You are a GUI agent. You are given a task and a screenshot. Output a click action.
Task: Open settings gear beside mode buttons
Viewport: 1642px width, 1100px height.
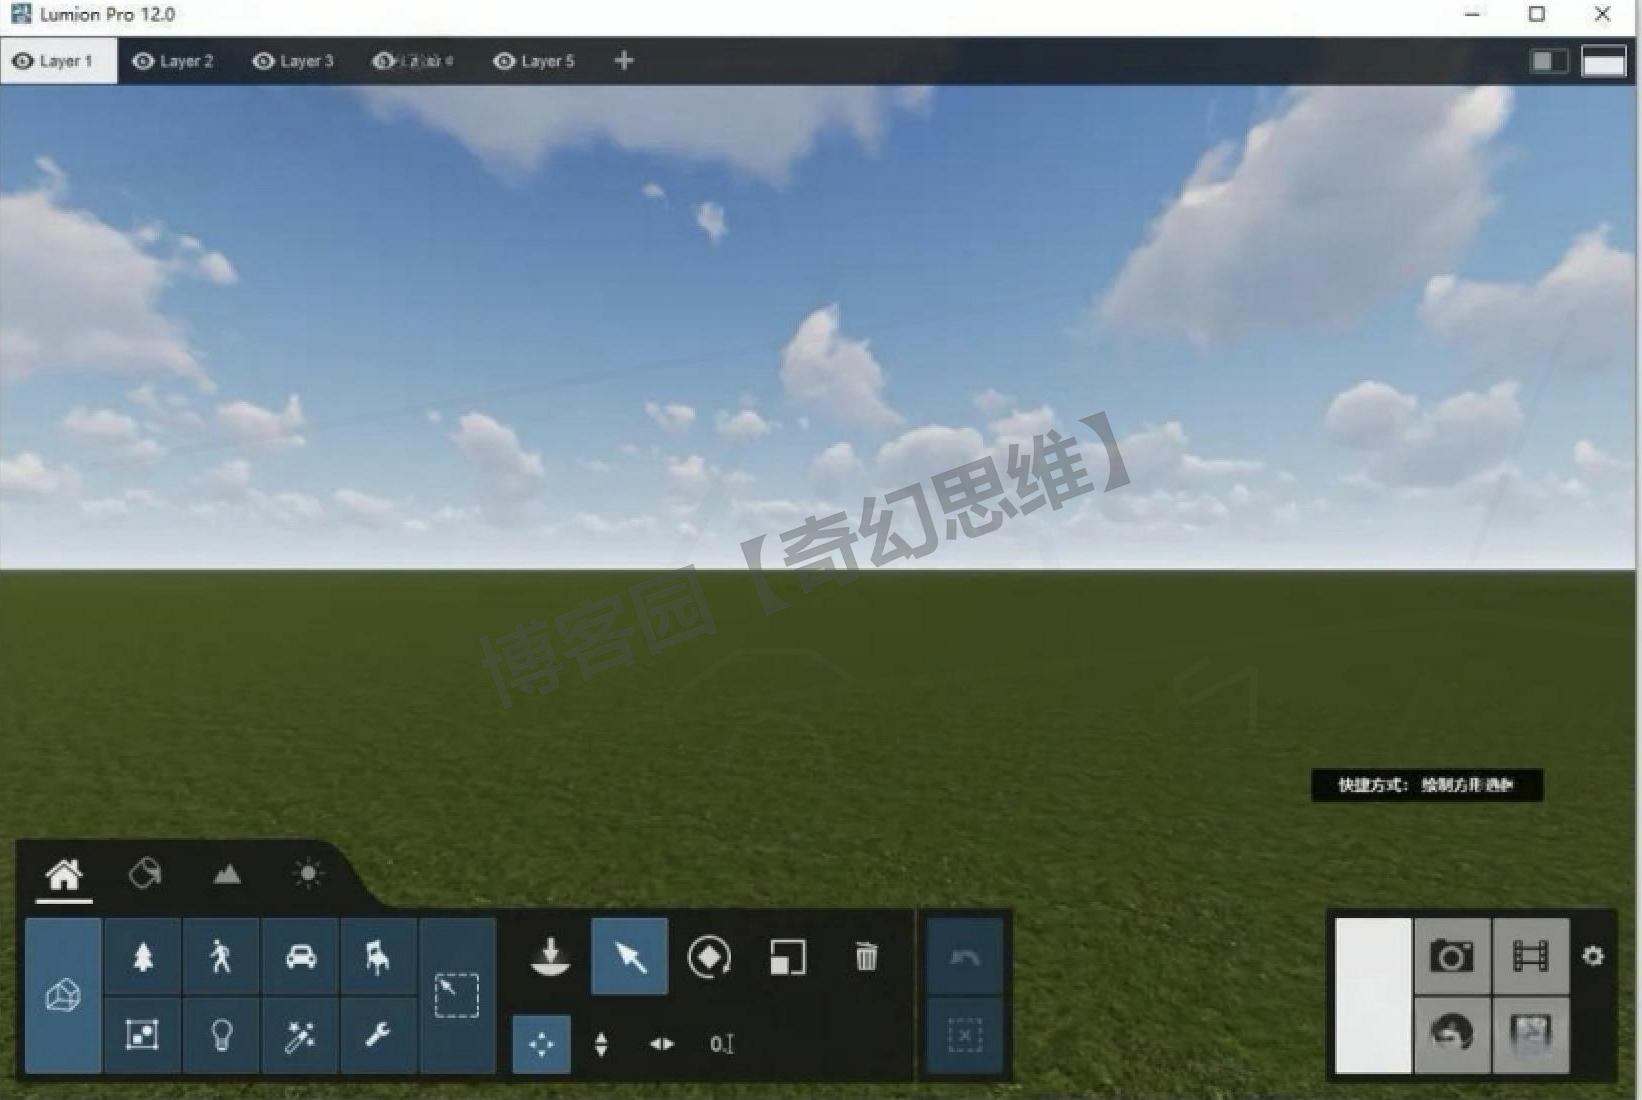point(1593,957)
